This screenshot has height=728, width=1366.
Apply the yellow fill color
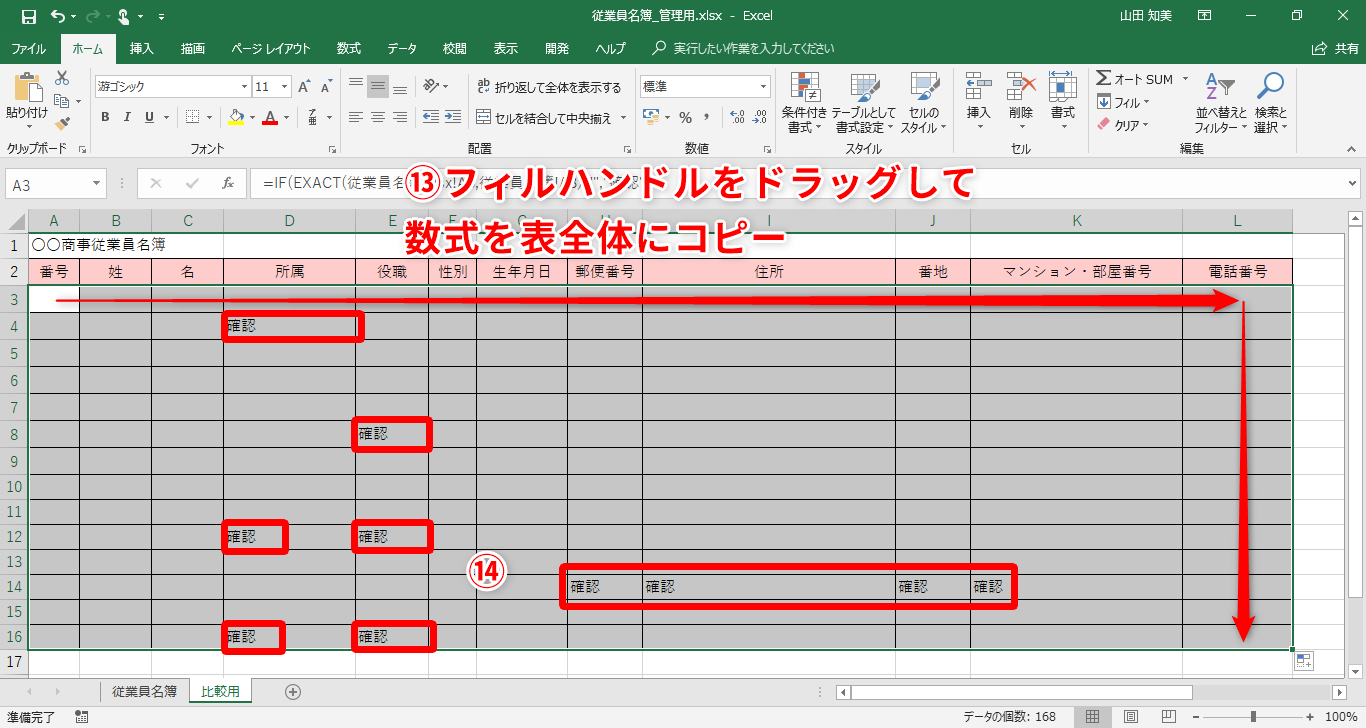tap(236, 117)
